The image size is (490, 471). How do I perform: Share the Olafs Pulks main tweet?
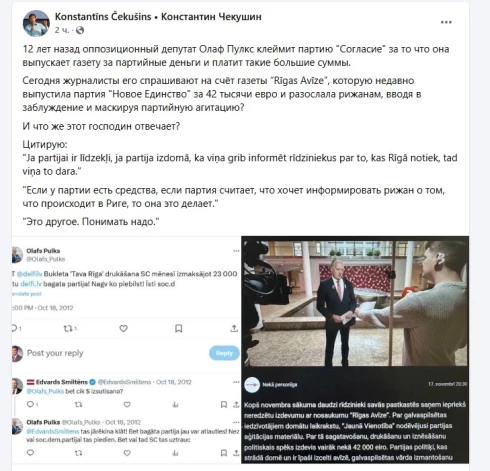(234, 328)
